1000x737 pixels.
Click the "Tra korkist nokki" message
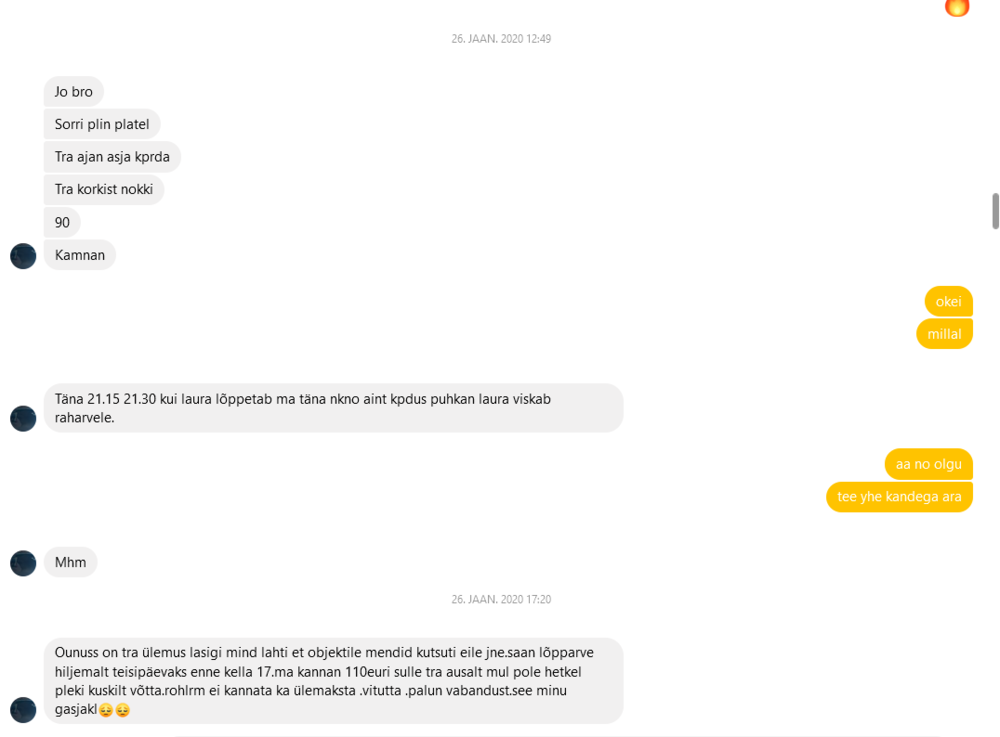[104, 189]
